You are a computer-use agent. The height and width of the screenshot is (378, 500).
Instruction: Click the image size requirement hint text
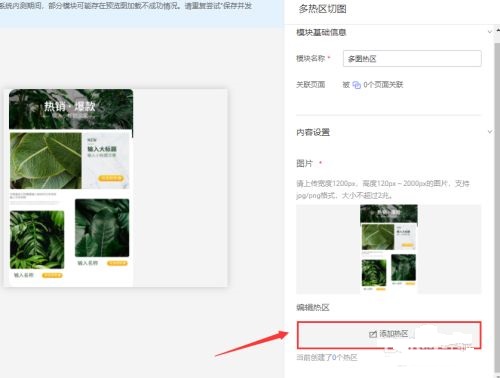click(383, 189)
